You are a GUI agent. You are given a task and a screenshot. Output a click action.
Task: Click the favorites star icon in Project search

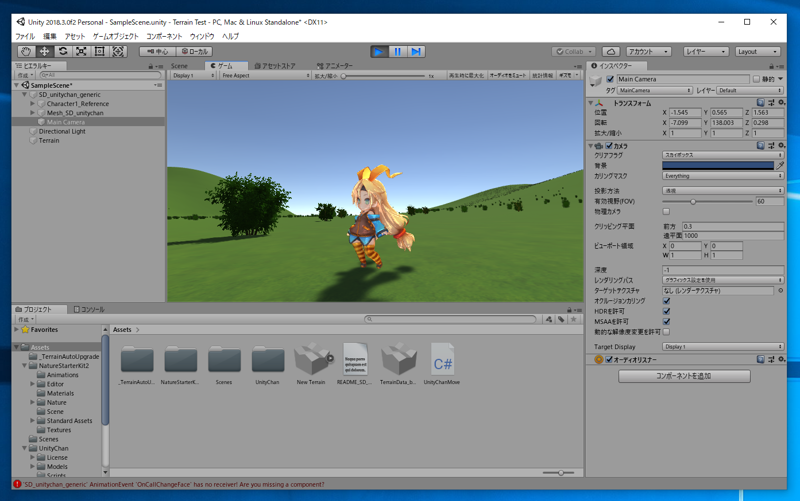pos(573,319)
